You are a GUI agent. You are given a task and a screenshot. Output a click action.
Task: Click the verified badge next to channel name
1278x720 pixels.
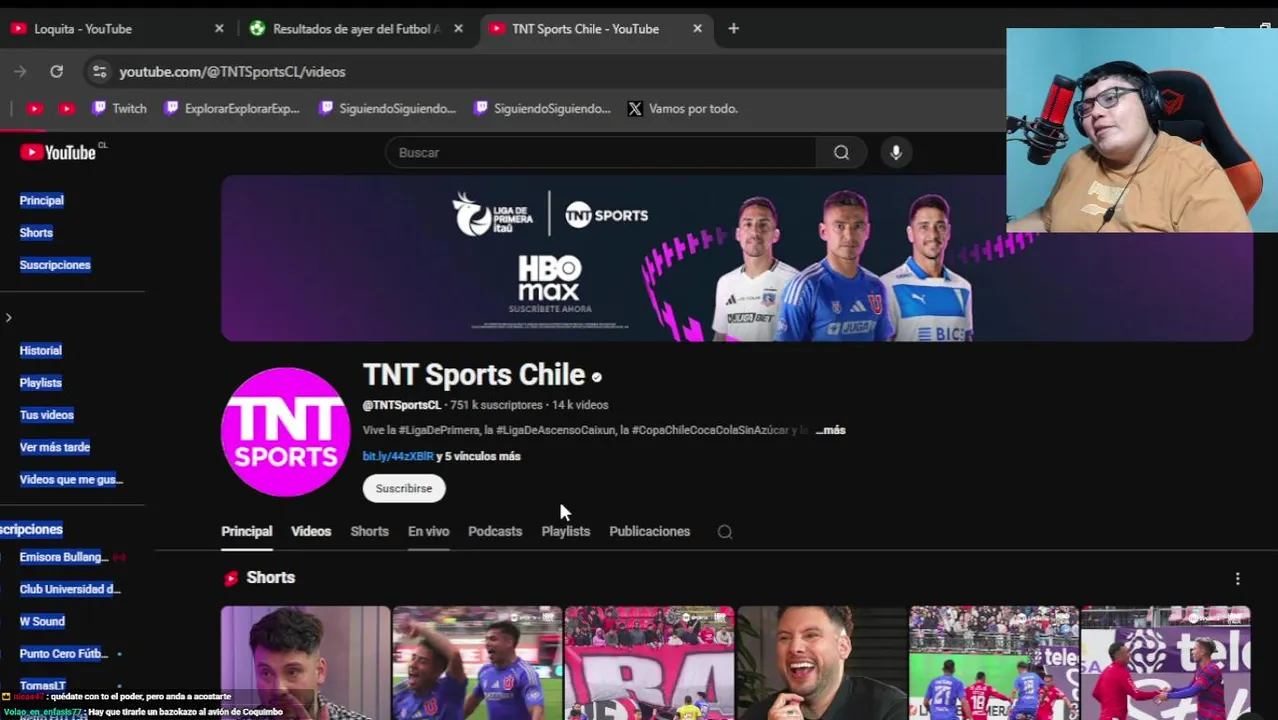597,377
